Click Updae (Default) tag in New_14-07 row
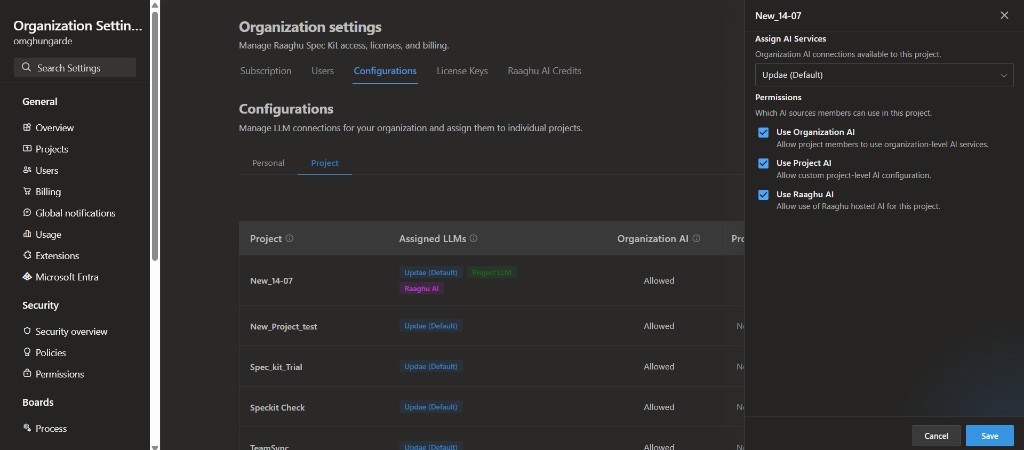Viewport: 1024px width, 450px height. [x=431, y=272]
